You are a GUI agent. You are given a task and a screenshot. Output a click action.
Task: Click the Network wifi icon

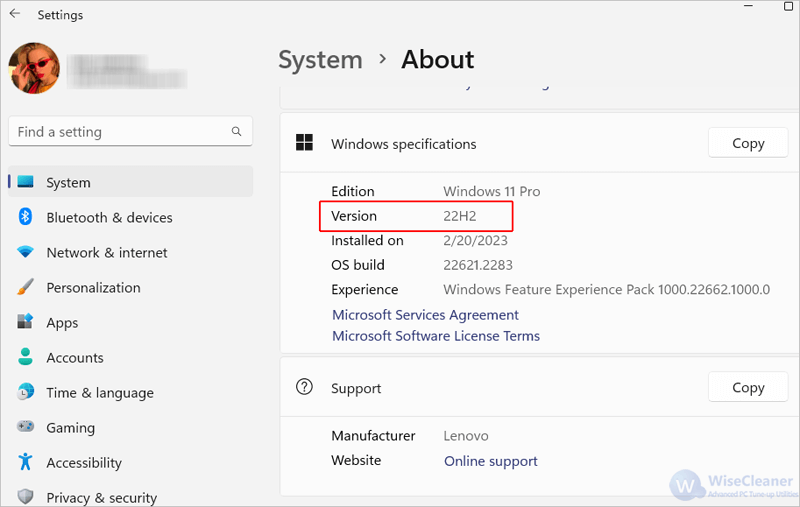25,251
